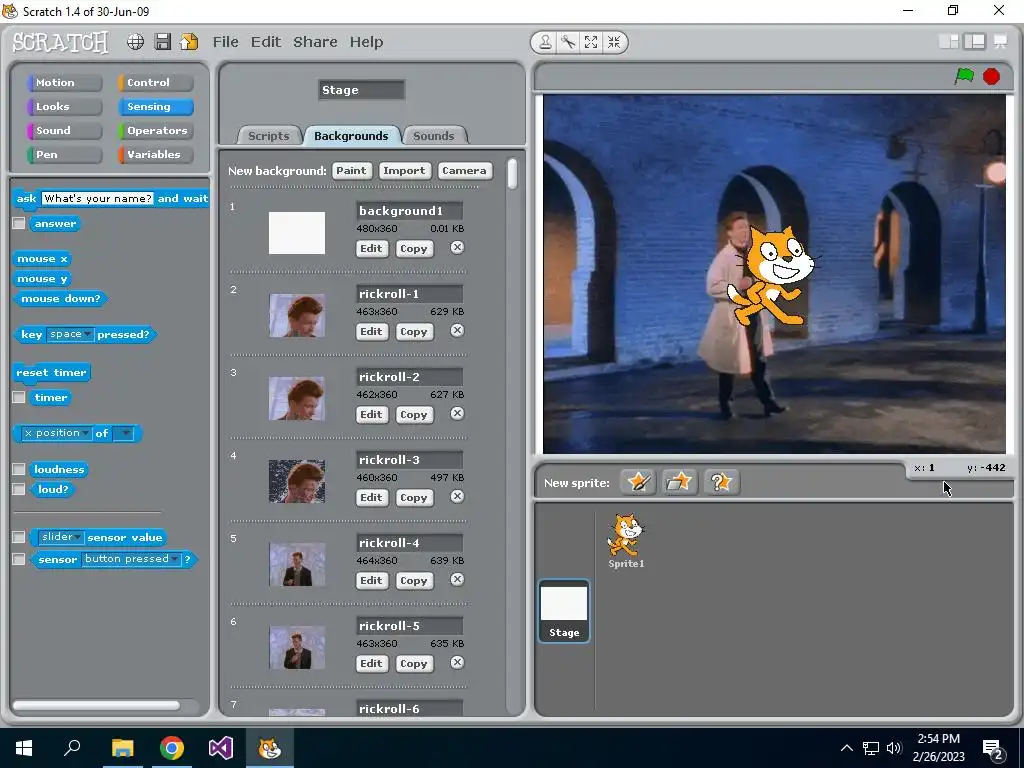Click the share project icon
This screenshot has height=768, width=1024.
click(x=189, y=42)
